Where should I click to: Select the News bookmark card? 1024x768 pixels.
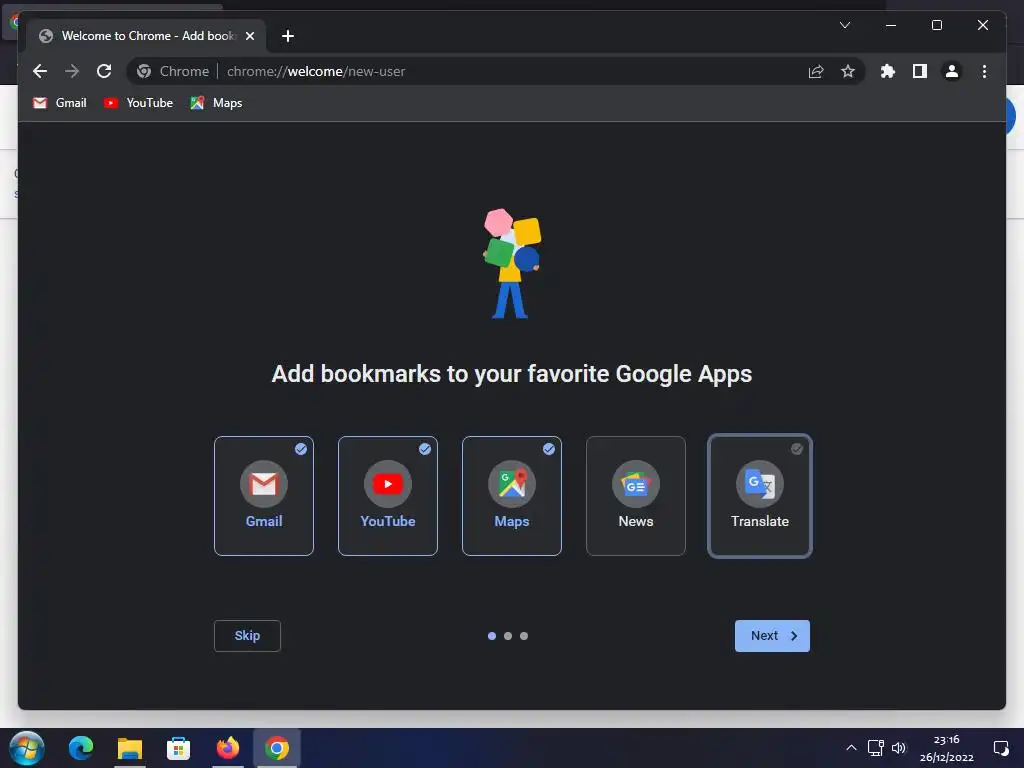(x=636, y=496)
